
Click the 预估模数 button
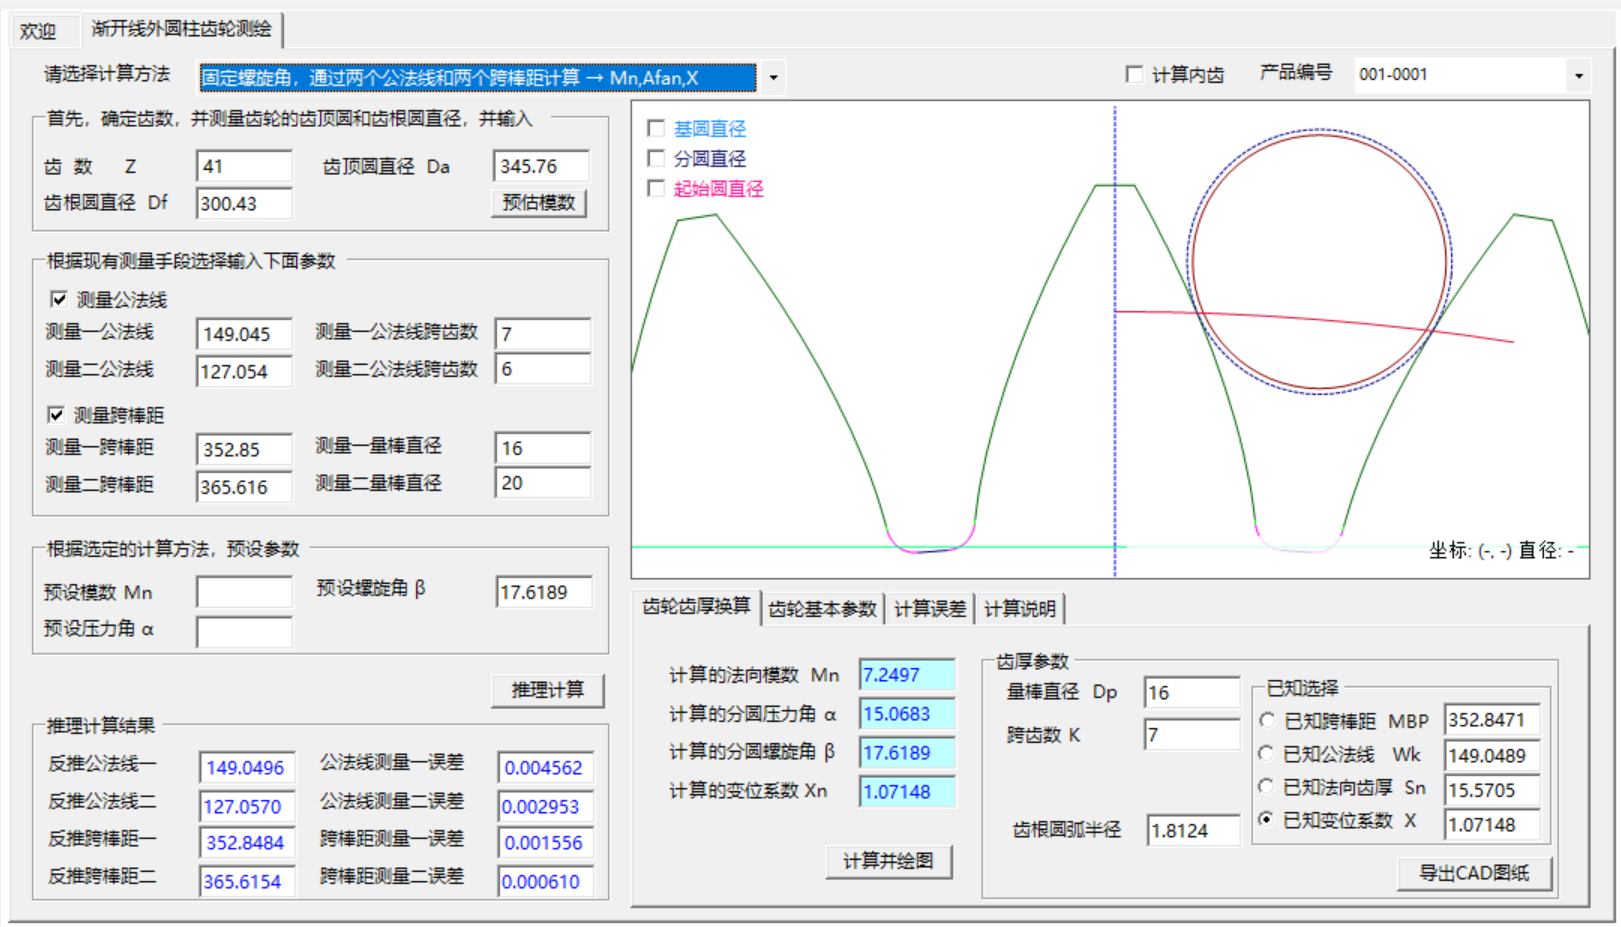pyautogui.click(x=539, y=203)
